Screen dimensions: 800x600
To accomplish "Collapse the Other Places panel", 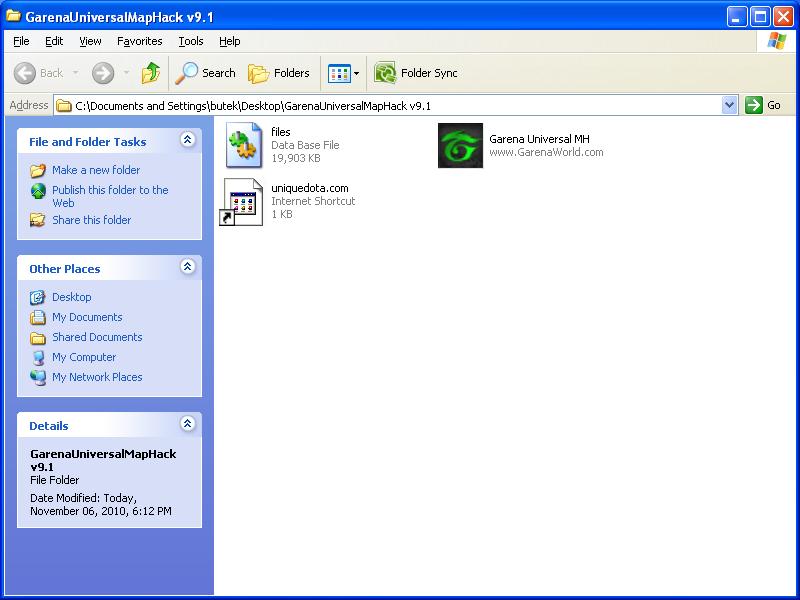I will click(188, 266).
